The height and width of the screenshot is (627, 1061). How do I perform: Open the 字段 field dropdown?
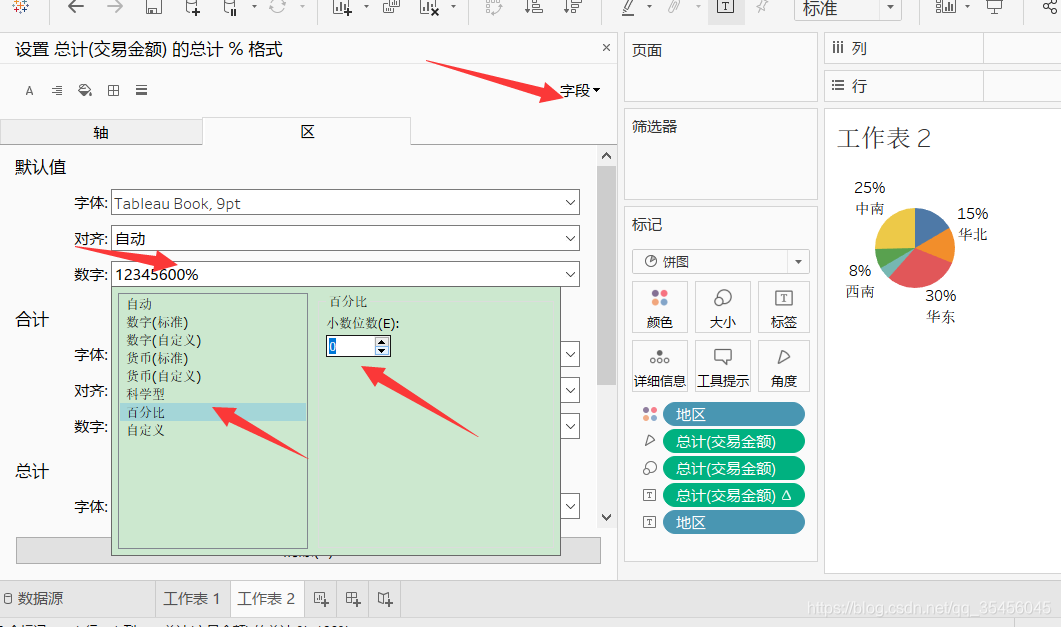point(580,90)
